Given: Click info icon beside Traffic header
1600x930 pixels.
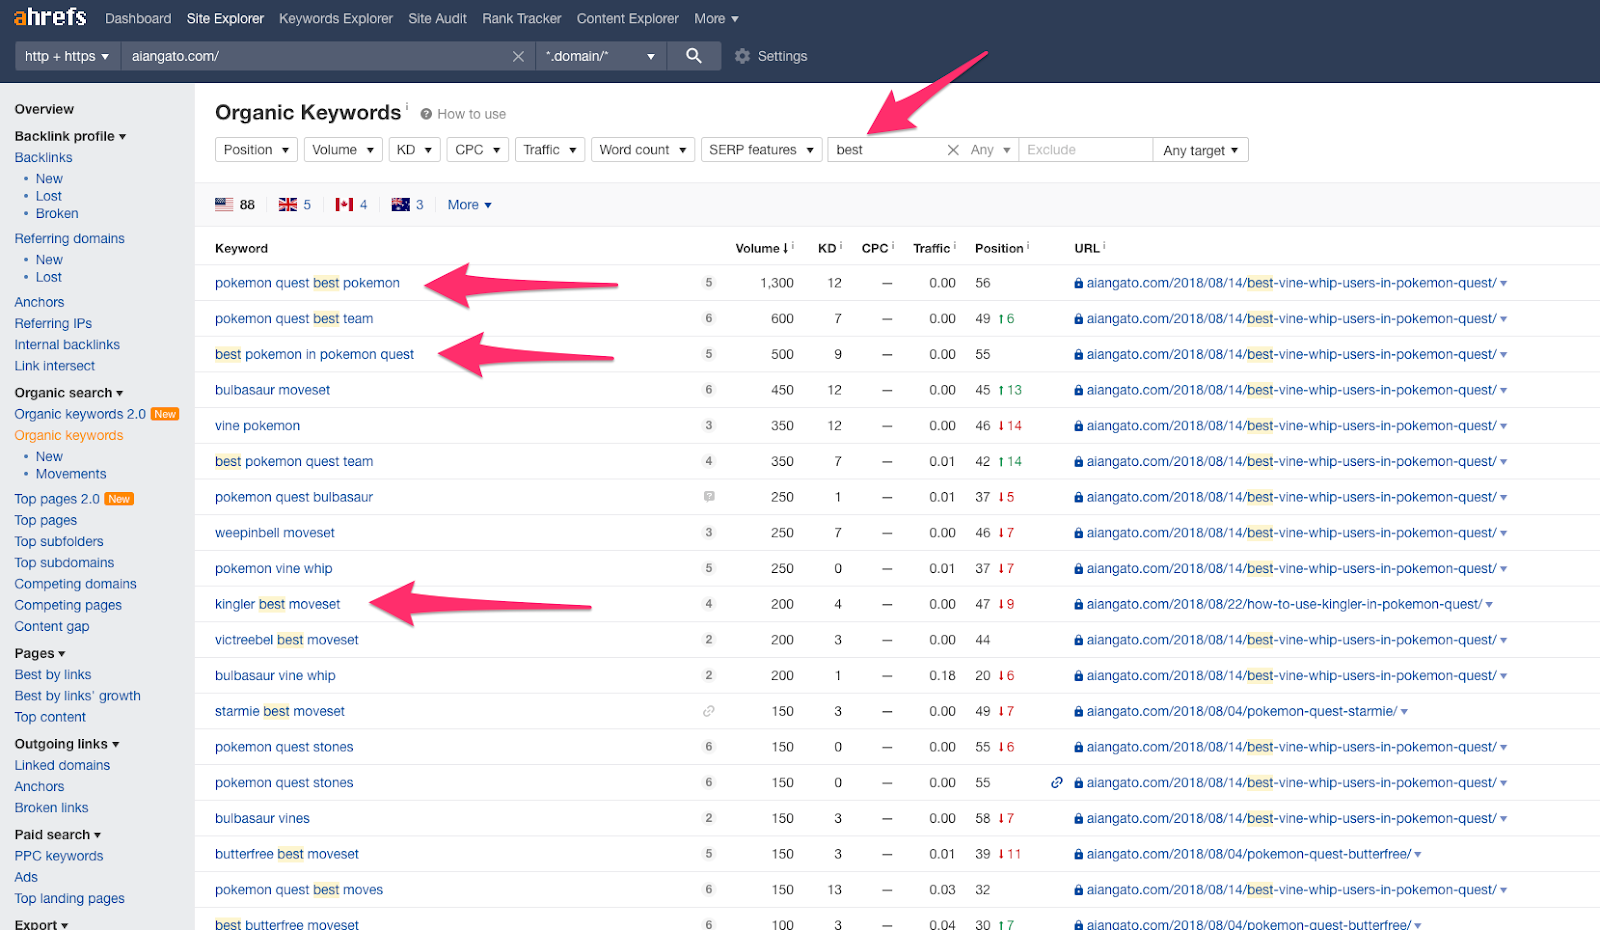Looking at the screenshot, I should click(x=955, y=245).
